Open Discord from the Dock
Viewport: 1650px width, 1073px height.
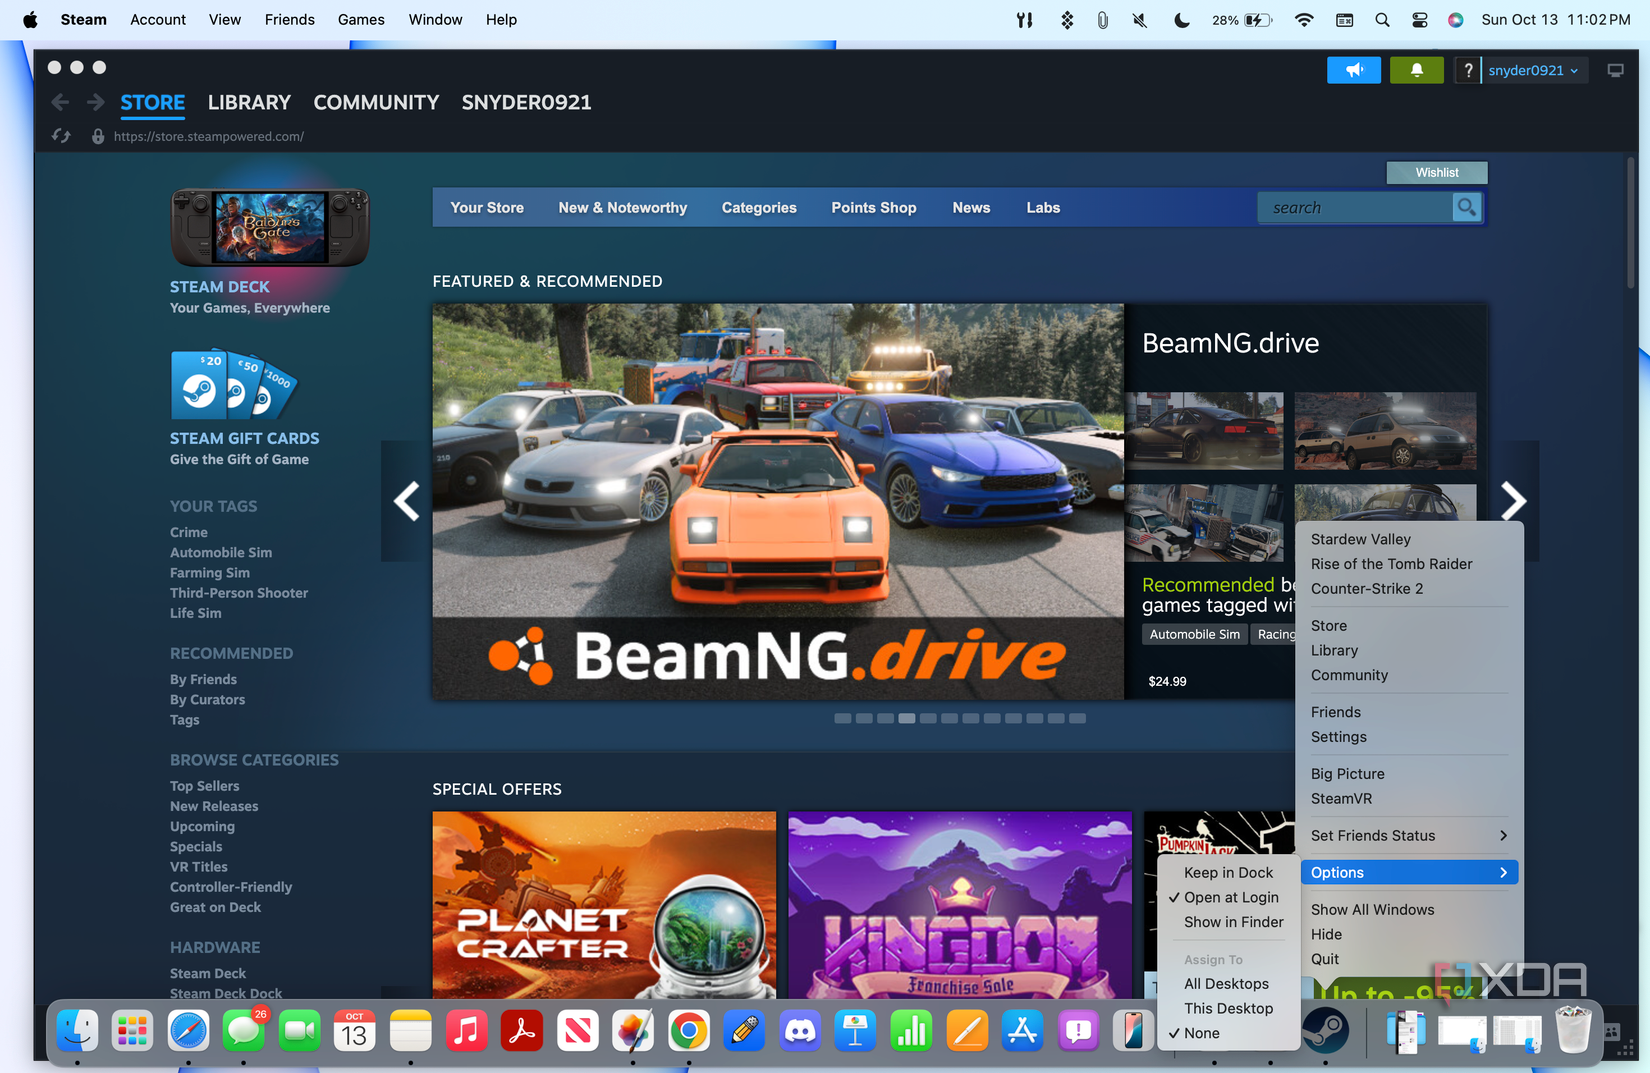(x=800, y=1031)
